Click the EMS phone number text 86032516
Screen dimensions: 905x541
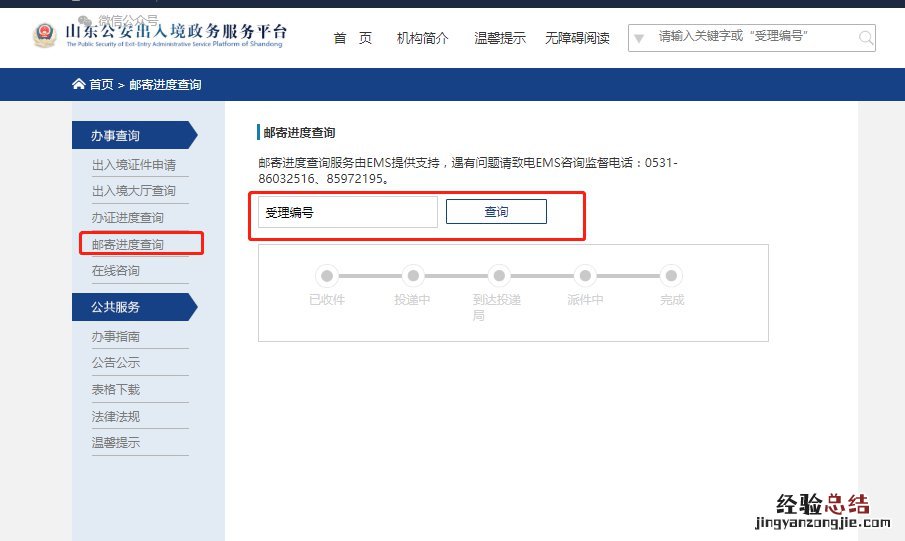tap(286, 178)
